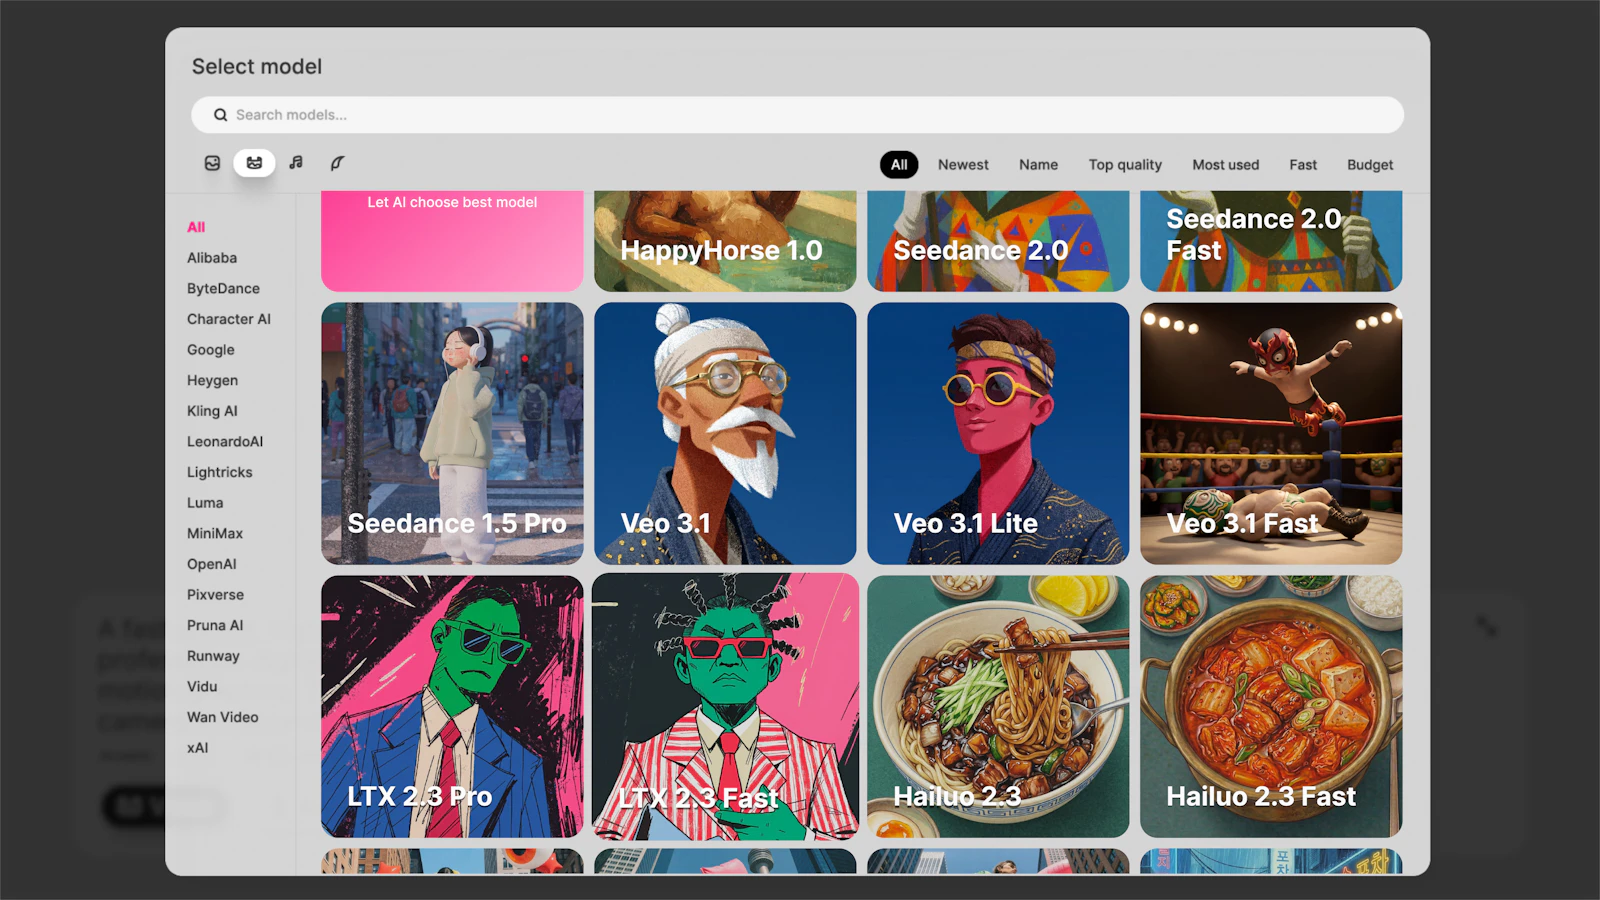The width and height of the screenshot is (1600, 900).
Task: Select pink All in provider sidebar
Action: 196,227
